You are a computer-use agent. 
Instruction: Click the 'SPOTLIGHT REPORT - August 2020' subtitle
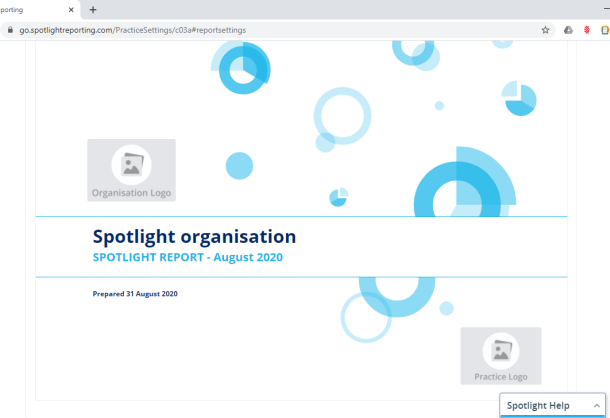tap(187, 258)
